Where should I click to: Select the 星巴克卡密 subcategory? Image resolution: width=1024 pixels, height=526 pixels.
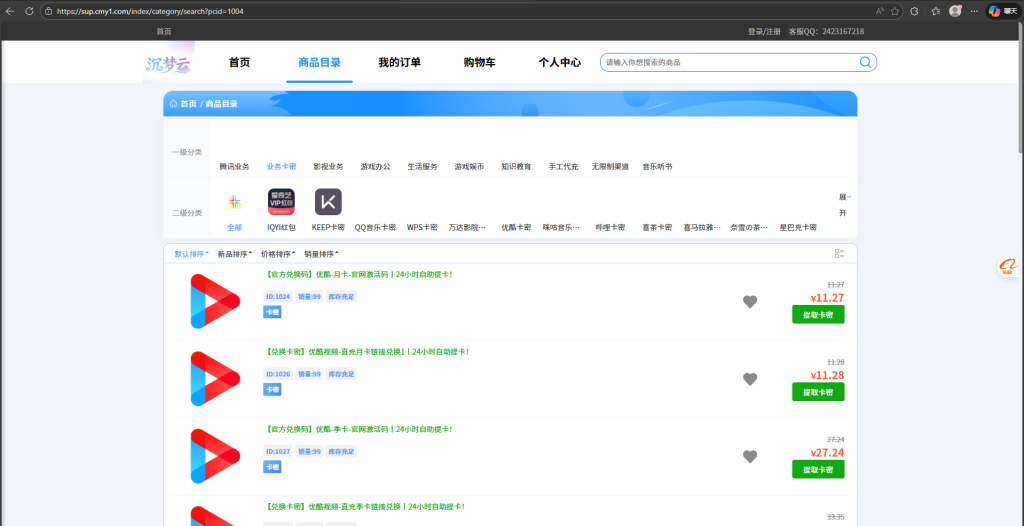[x=798, y=227]
